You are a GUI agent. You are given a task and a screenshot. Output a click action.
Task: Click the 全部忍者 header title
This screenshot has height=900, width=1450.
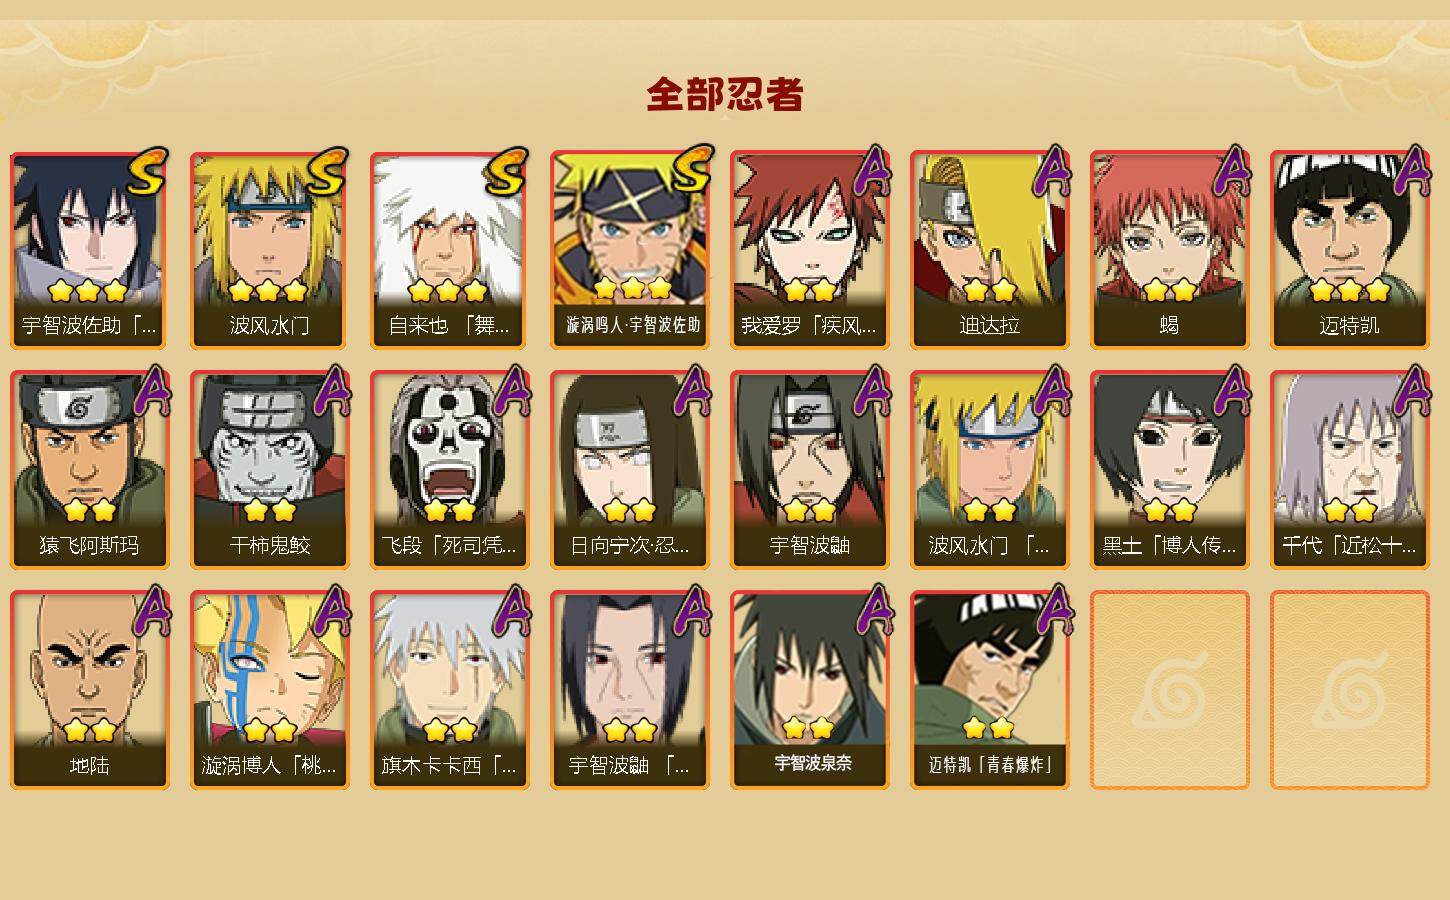[x=725, y=95]
